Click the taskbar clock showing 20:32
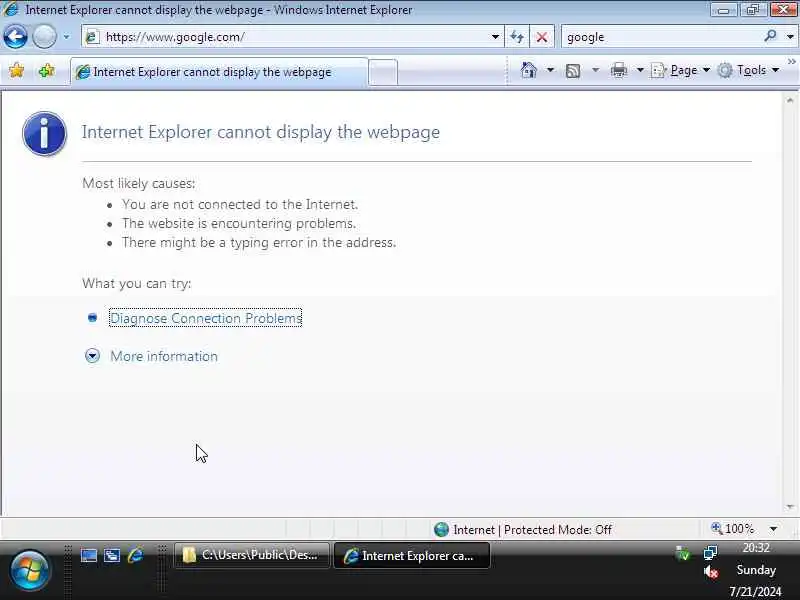Image resolution: width=800 pixels, height=600 pixels. tap(756, 548)
